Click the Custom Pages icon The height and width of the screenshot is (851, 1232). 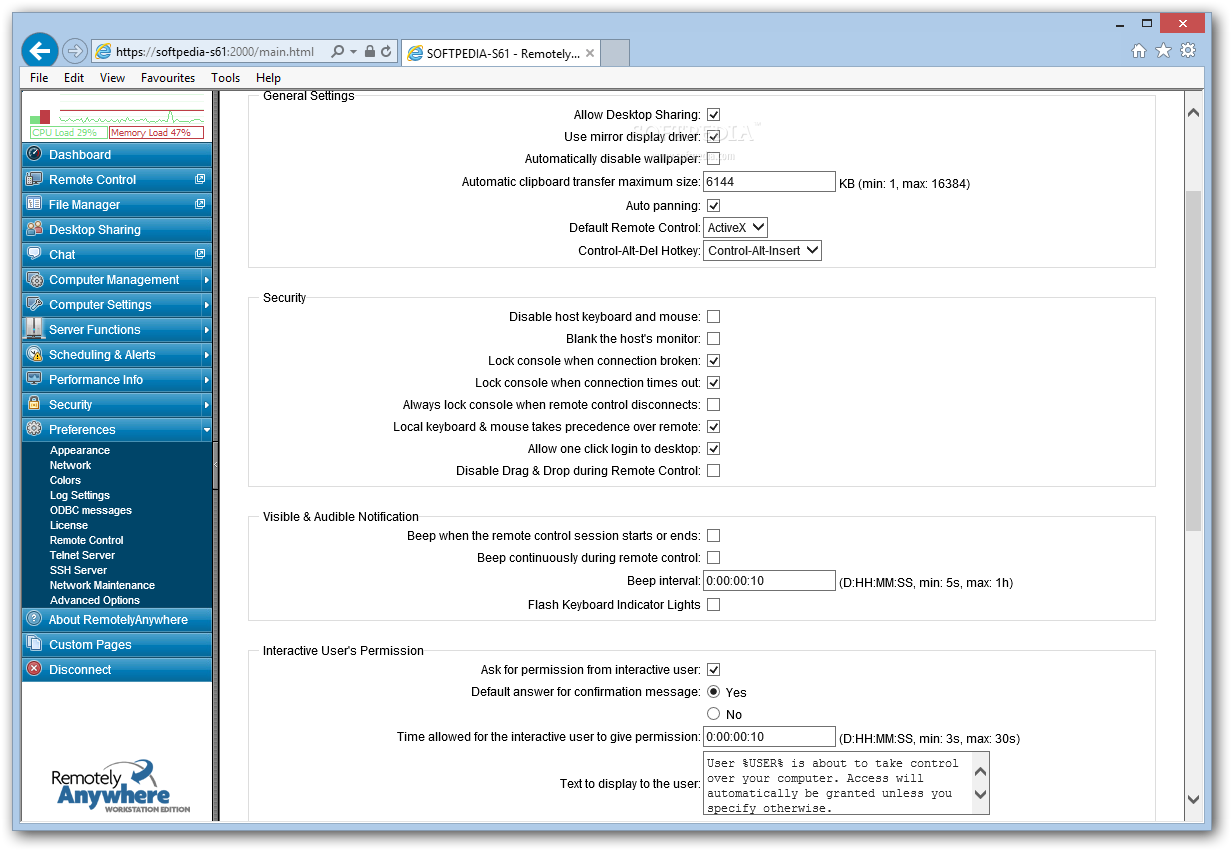point(35,644)
